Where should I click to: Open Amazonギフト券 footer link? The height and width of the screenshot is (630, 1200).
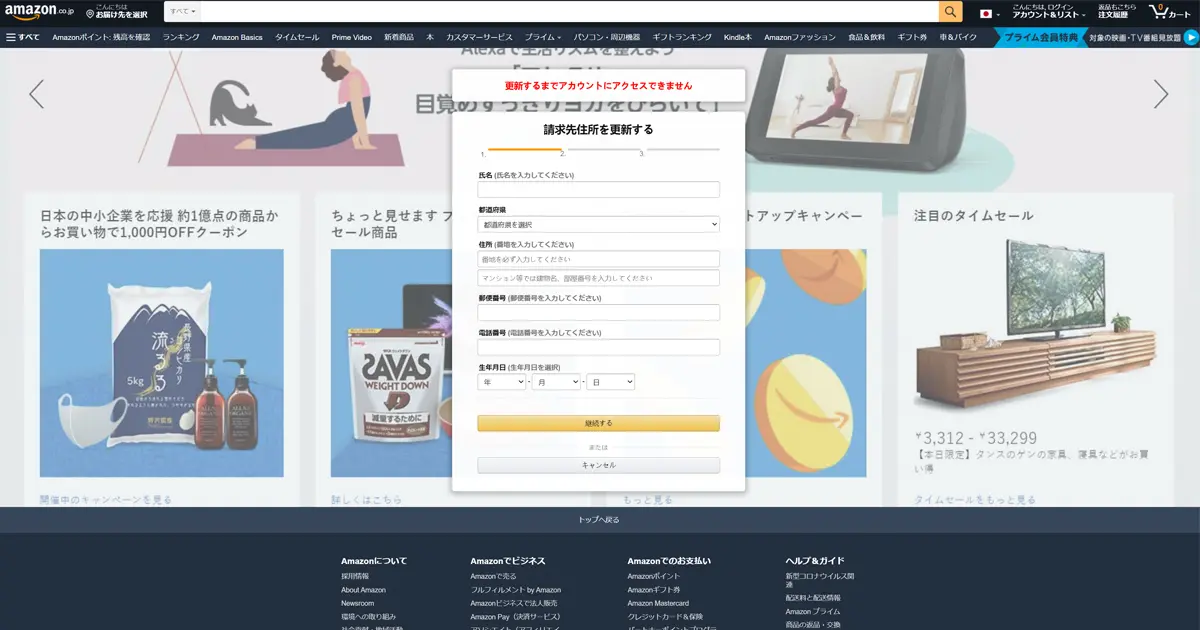point(655,590)
